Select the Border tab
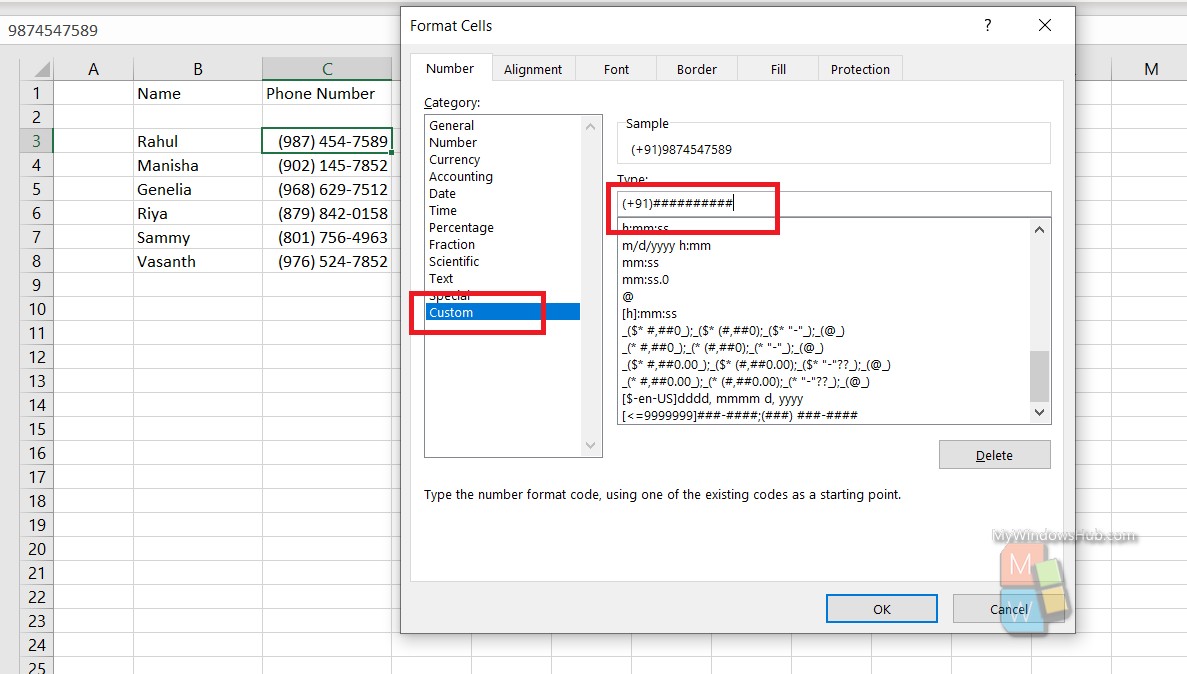The width and height of the screenshot is (1187, 674). pos(696,68)
